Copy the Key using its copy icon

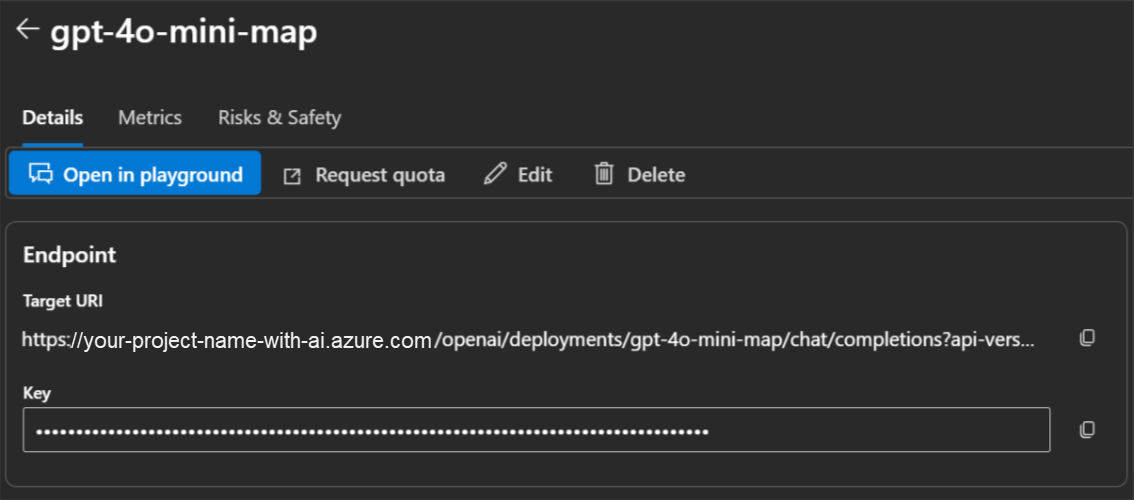point(1087,429)
